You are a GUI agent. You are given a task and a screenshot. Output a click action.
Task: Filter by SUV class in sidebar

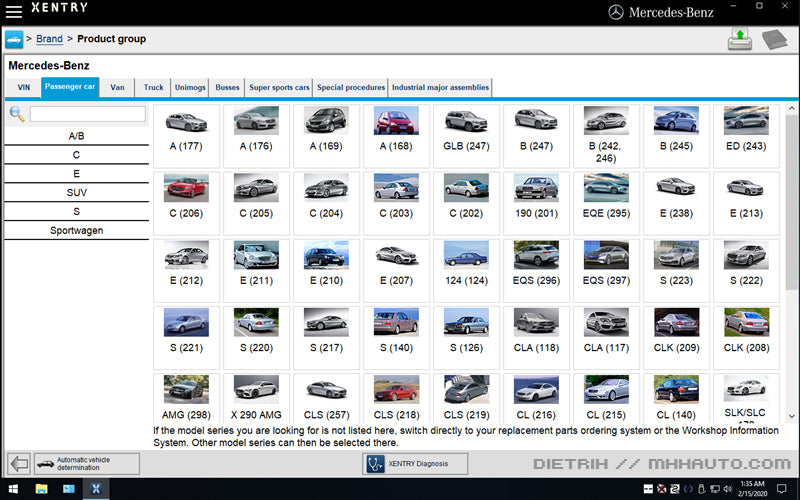(77, 192)
